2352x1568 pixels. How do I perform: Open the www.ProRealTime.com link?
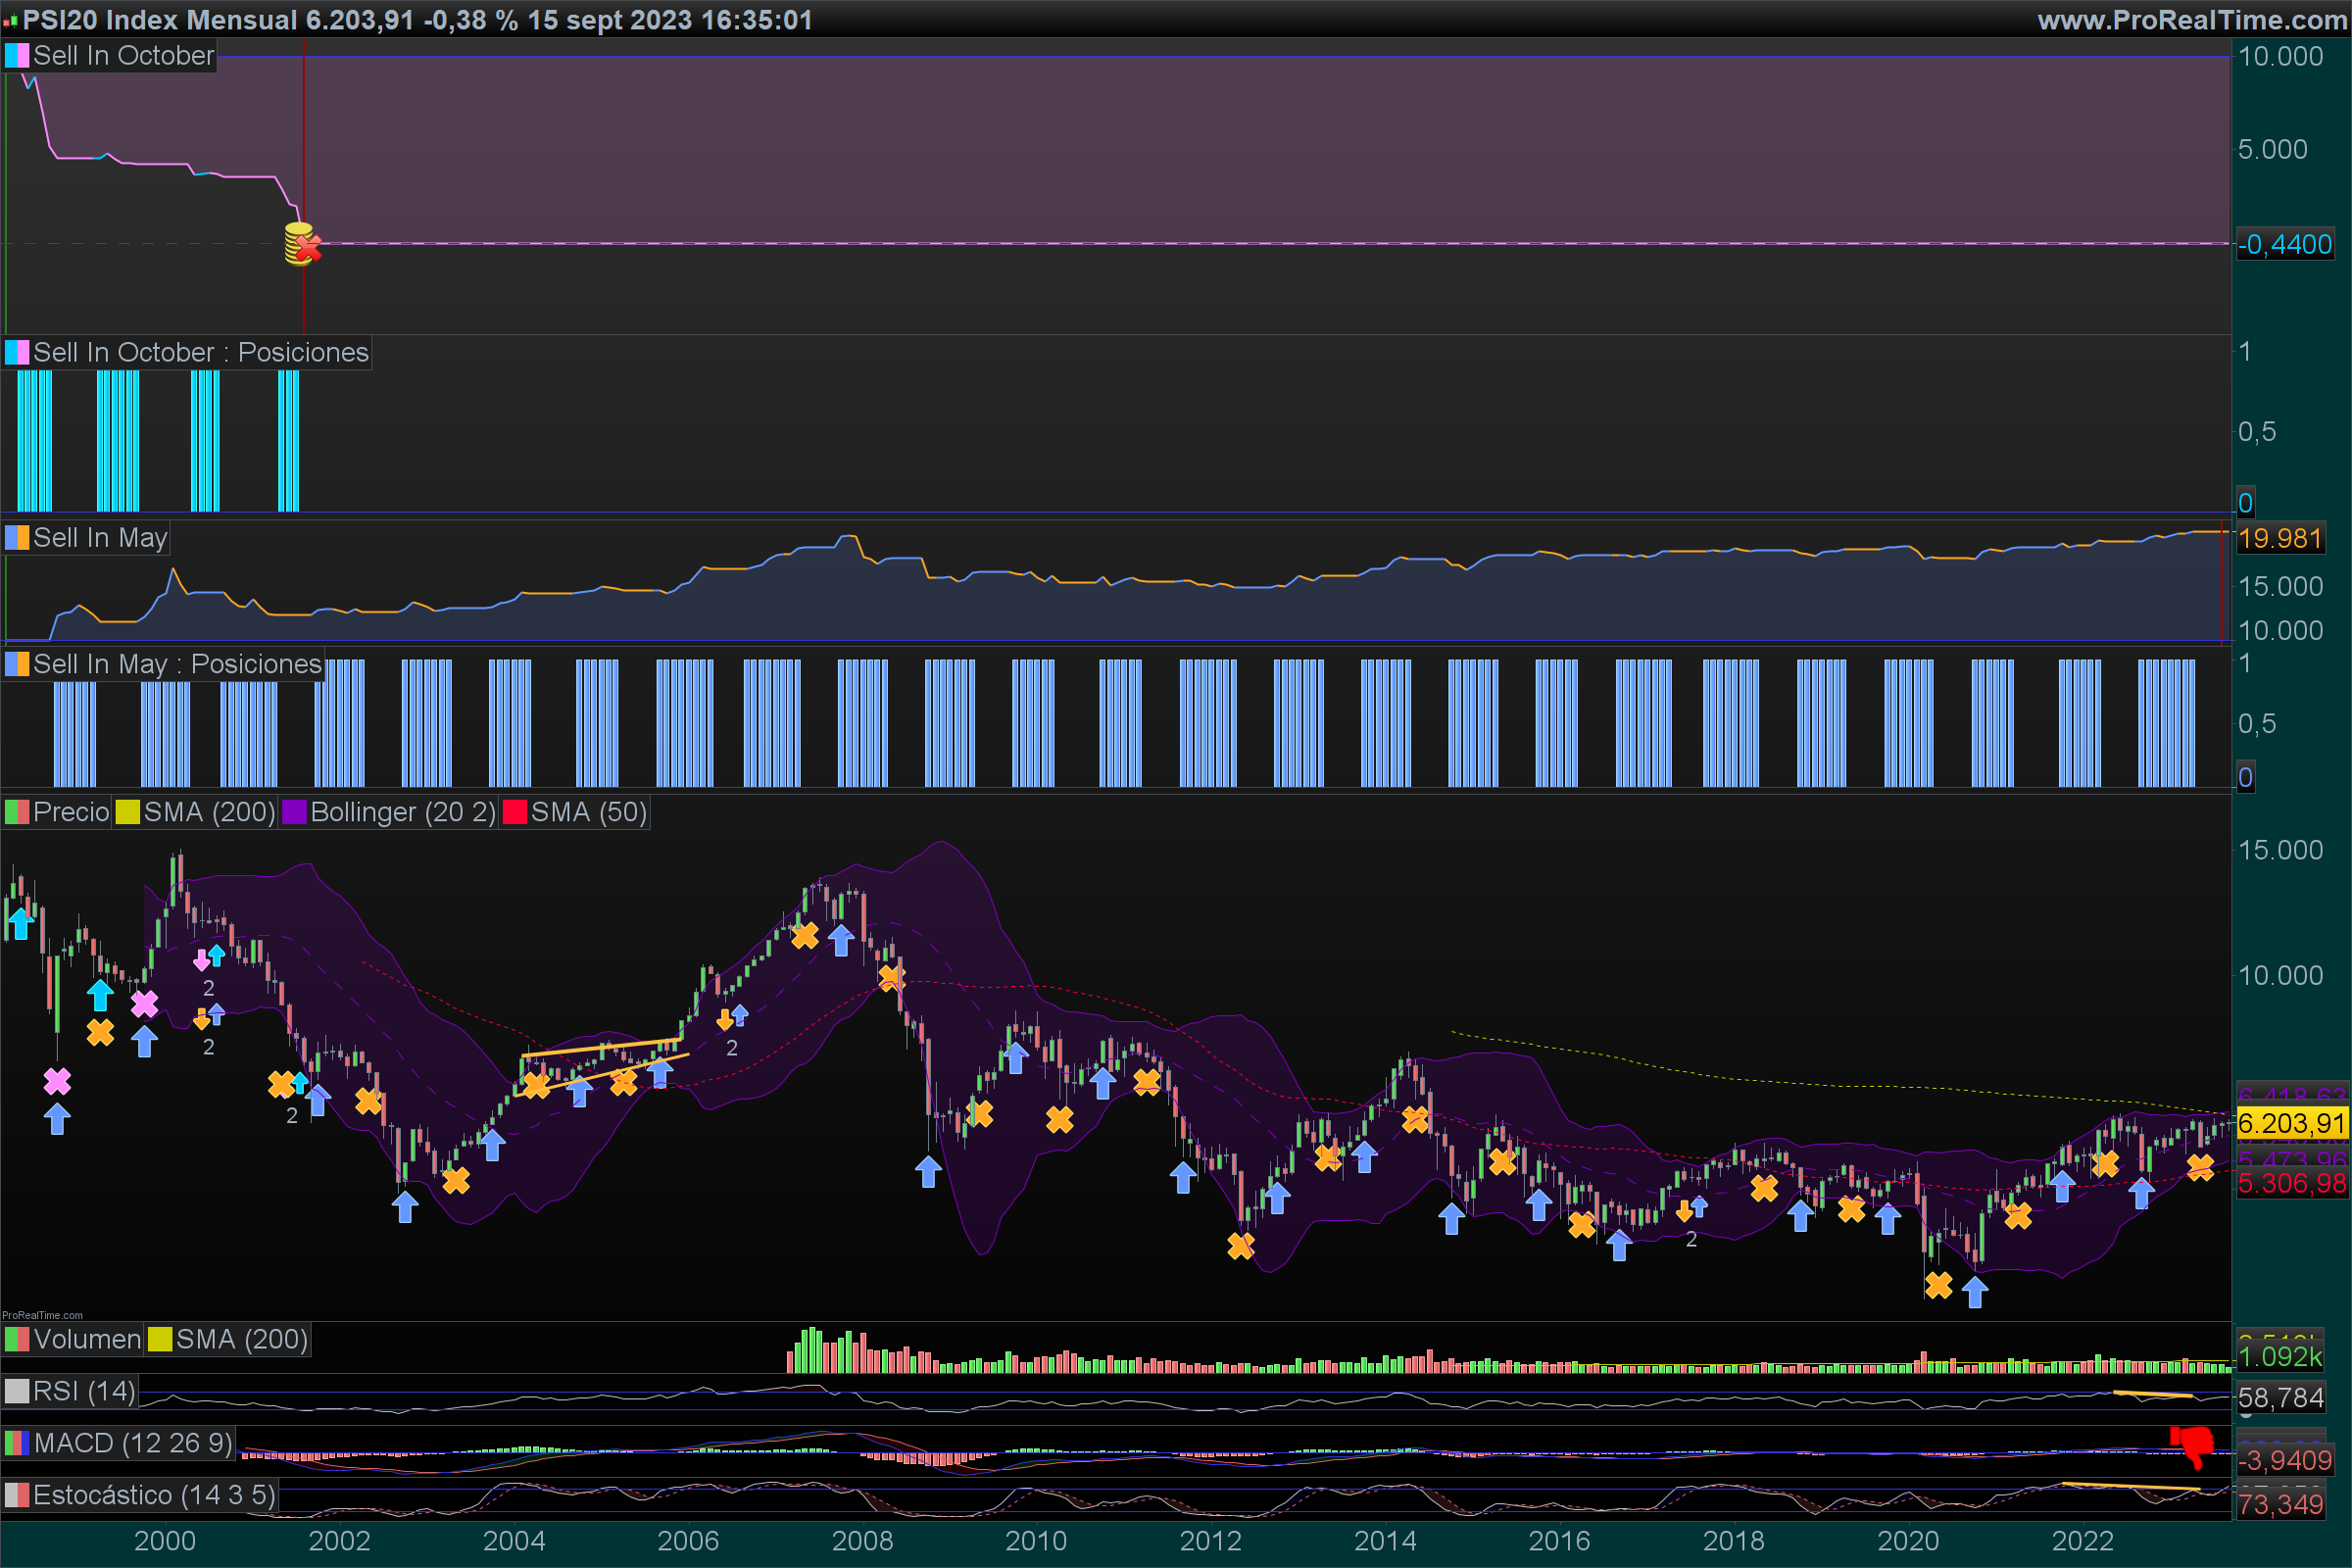click(2191, 20)
